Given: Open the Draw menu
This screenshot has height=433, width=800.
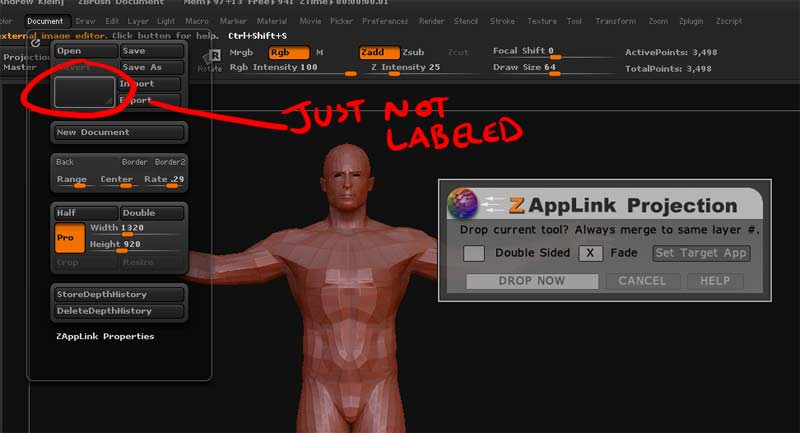Looking at the screenshot, I should click(x=85, y=21).
